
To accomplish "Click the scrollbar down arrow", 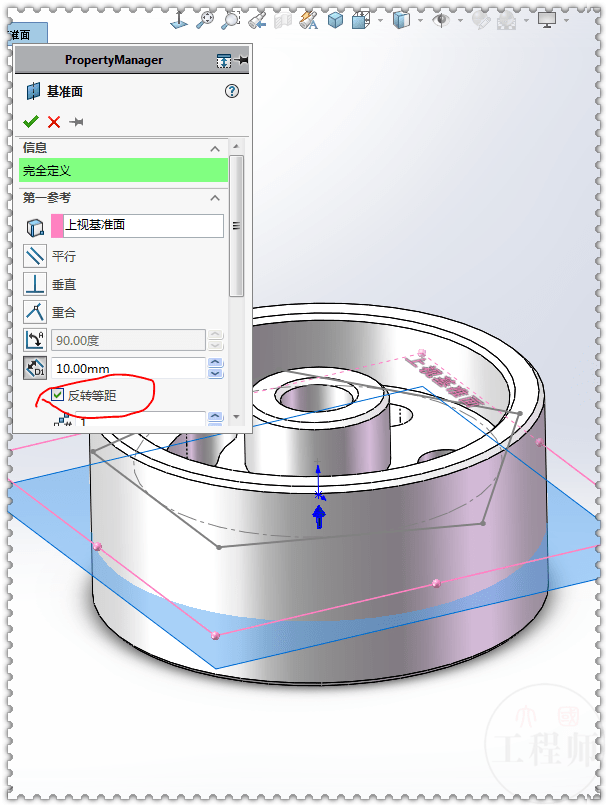I will pyautogui.click(x=236, y=416).
